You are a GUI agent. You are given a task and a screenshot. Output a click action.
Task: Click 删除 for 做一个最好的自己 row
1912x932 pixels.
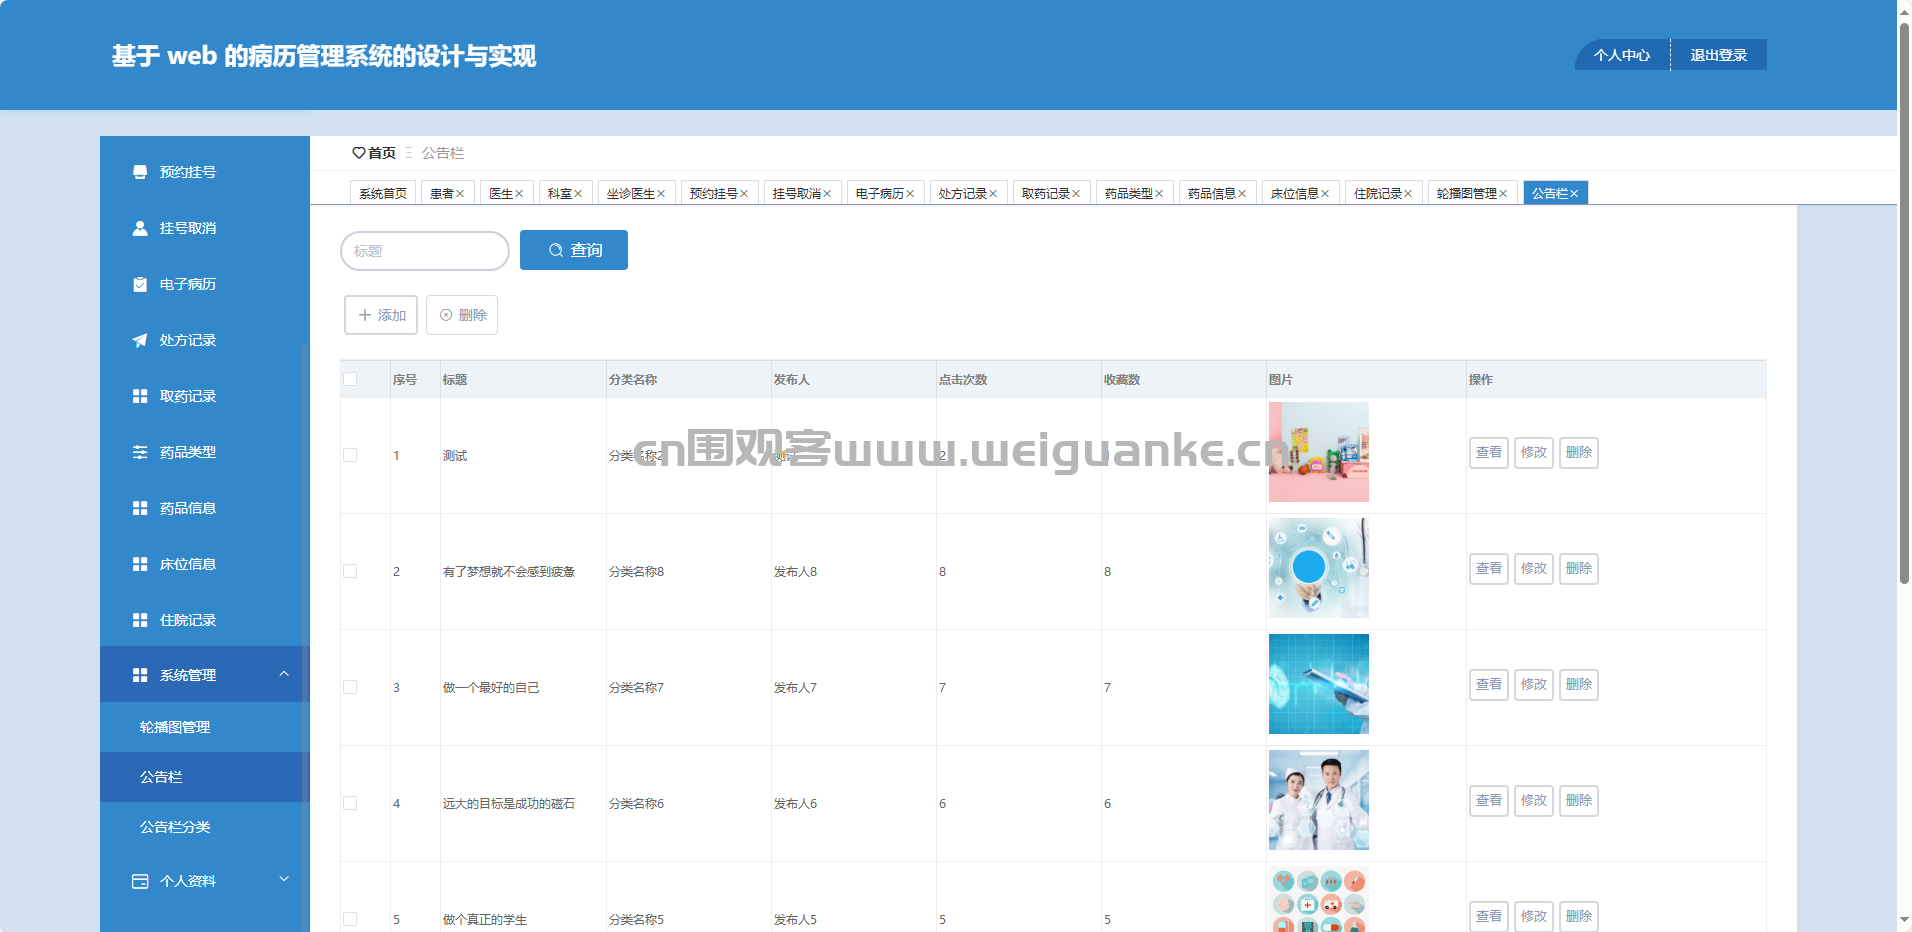click(1579, 685)
